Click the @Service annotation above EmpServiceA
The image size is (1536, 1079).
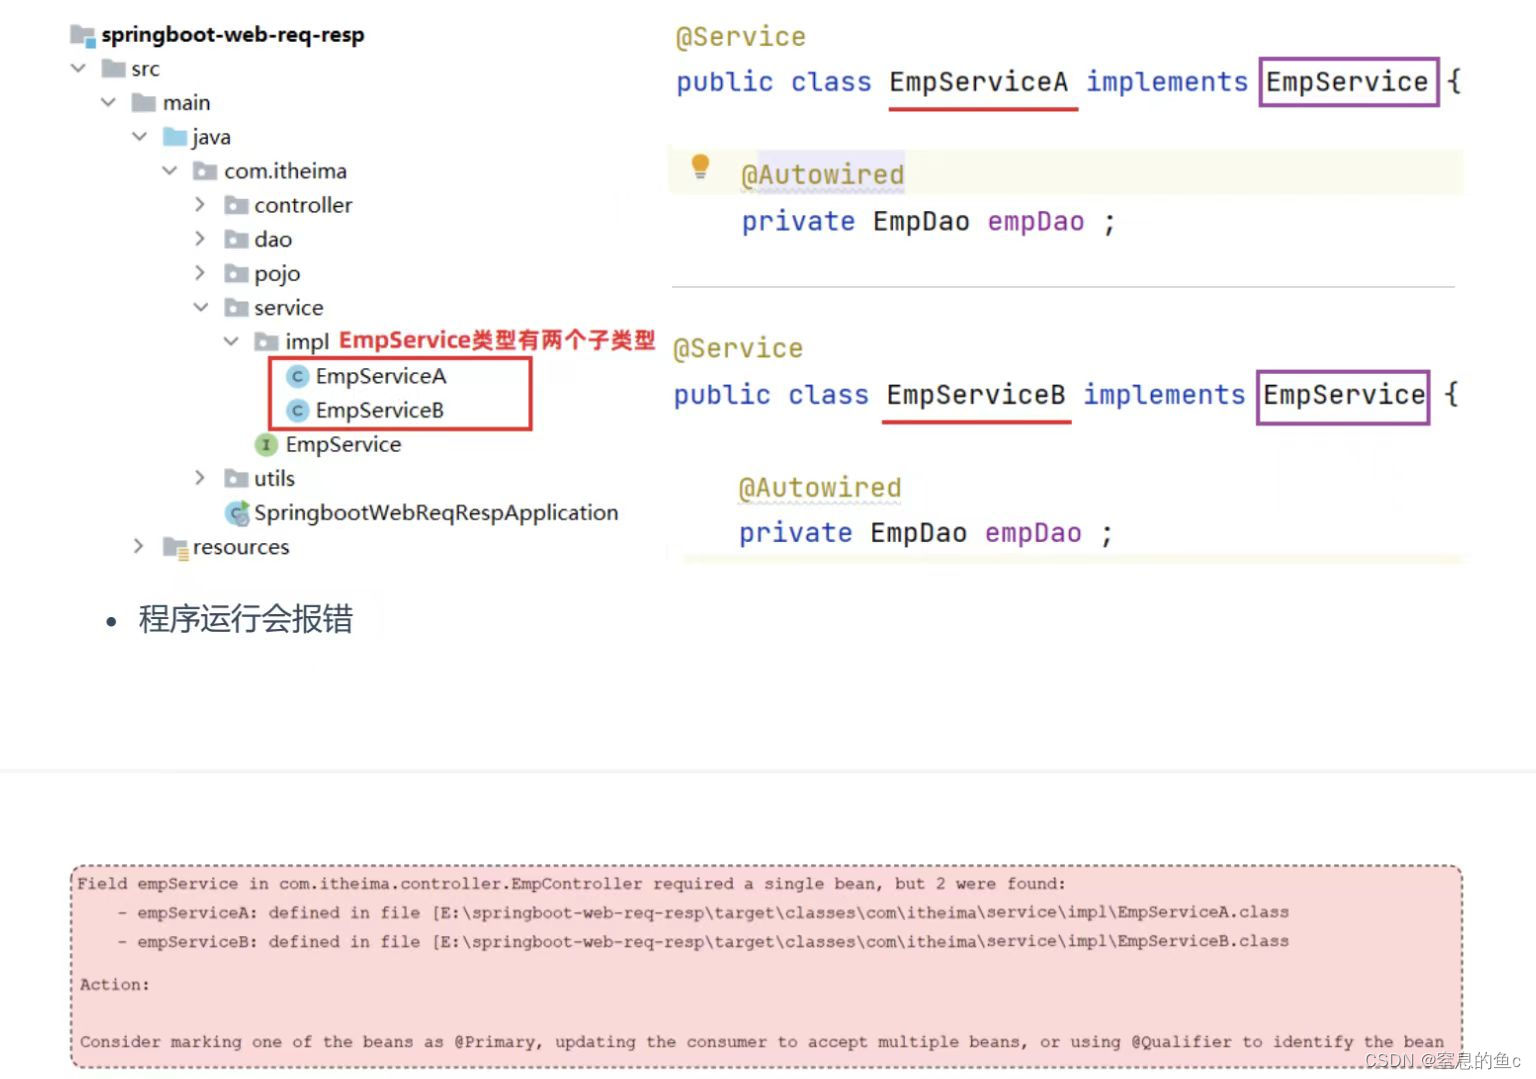[x=741, y=37]
